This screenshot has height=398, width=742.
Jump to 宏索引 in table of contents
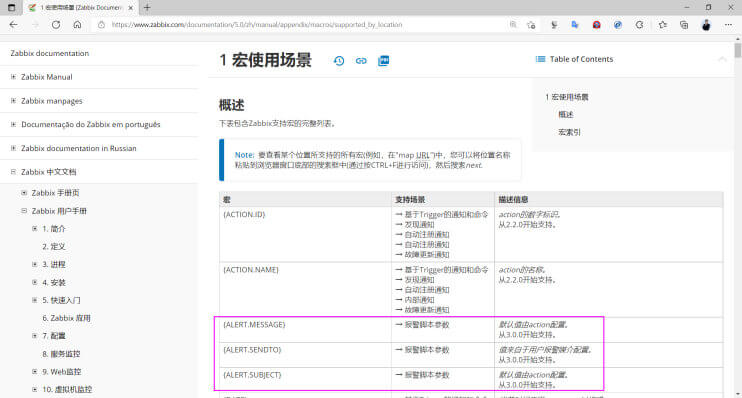coord(569,133)
